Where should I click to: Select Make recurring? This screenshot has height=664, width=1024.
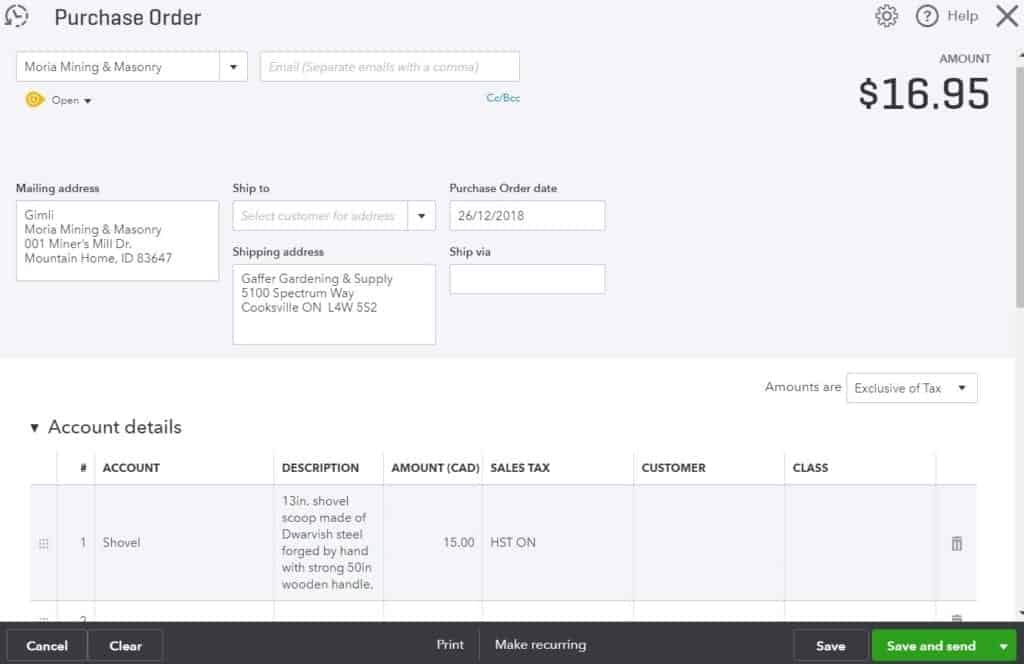point(540,645)
